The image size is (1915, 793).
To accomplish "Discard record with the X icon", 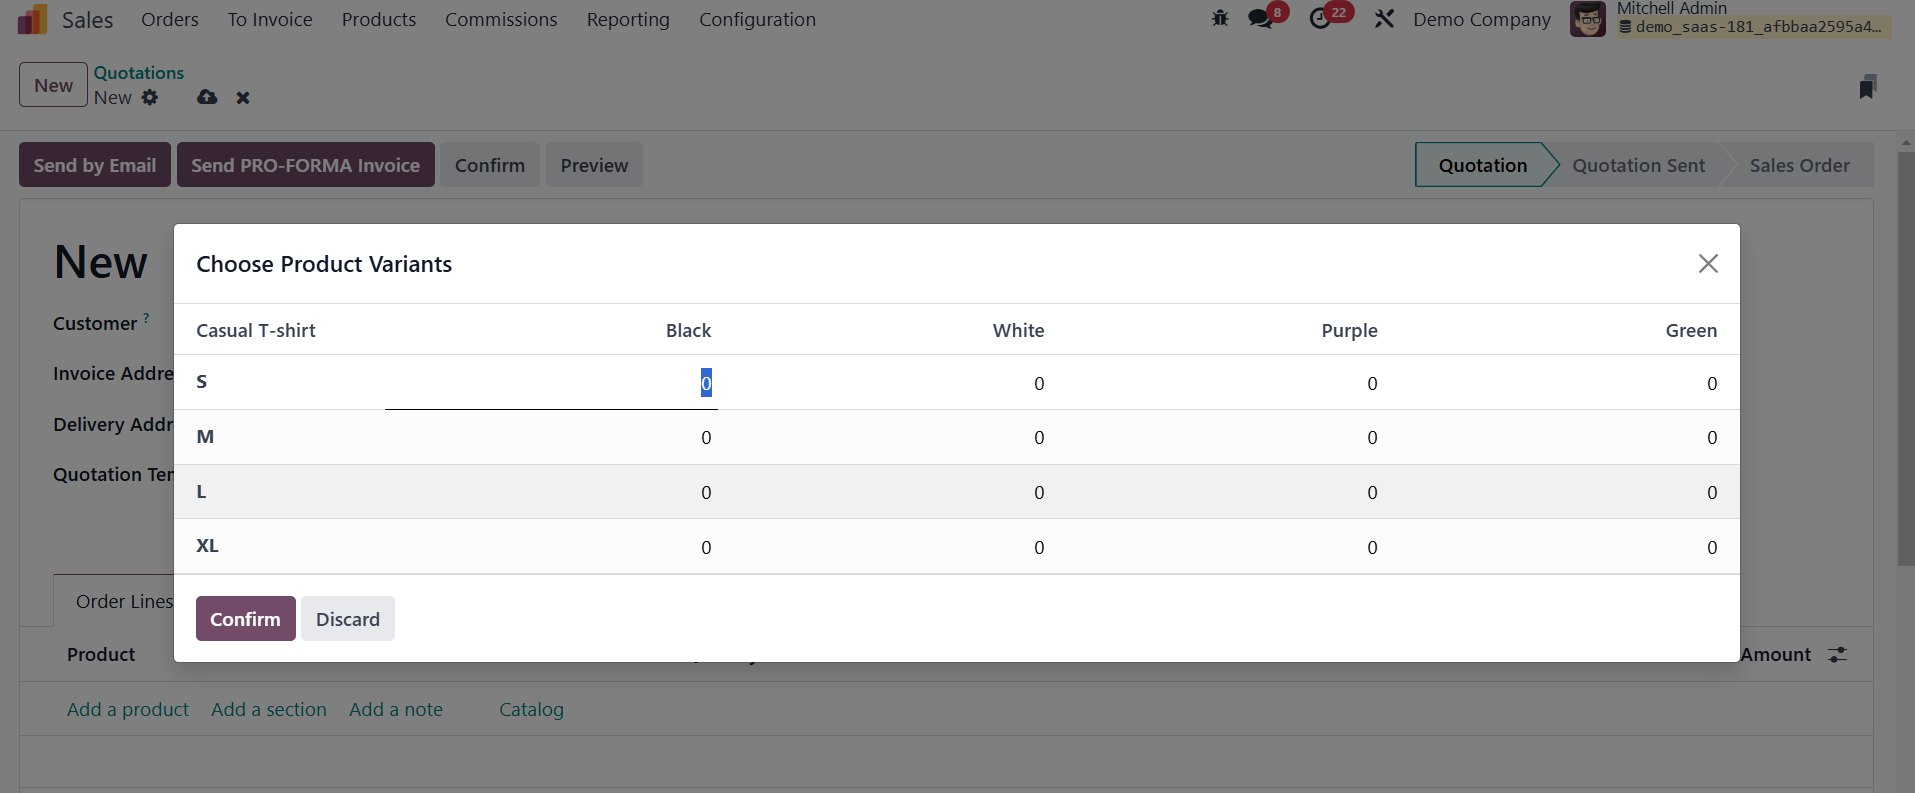I will (x=243, y=97).
